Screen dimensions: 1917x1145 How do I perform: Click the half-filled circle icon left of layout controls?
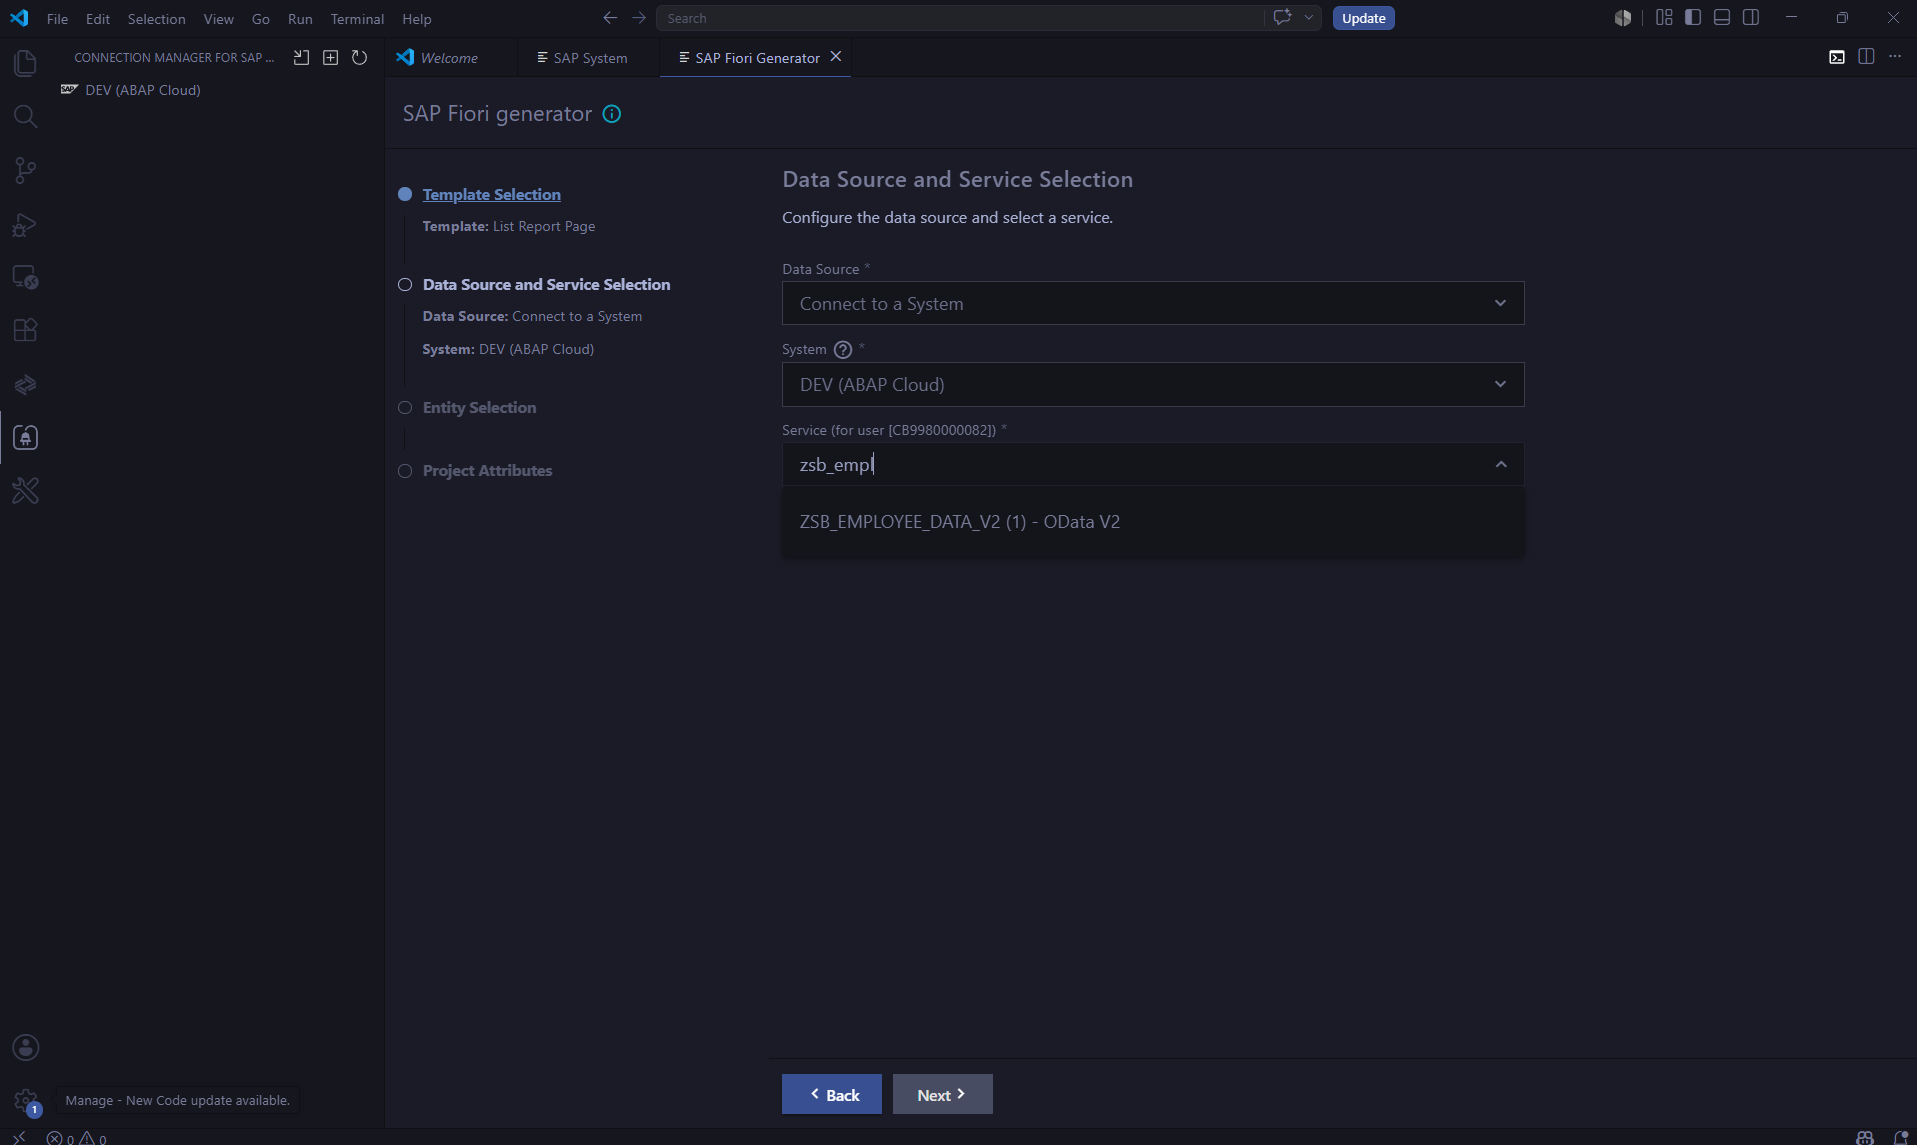click(1623, 18)
